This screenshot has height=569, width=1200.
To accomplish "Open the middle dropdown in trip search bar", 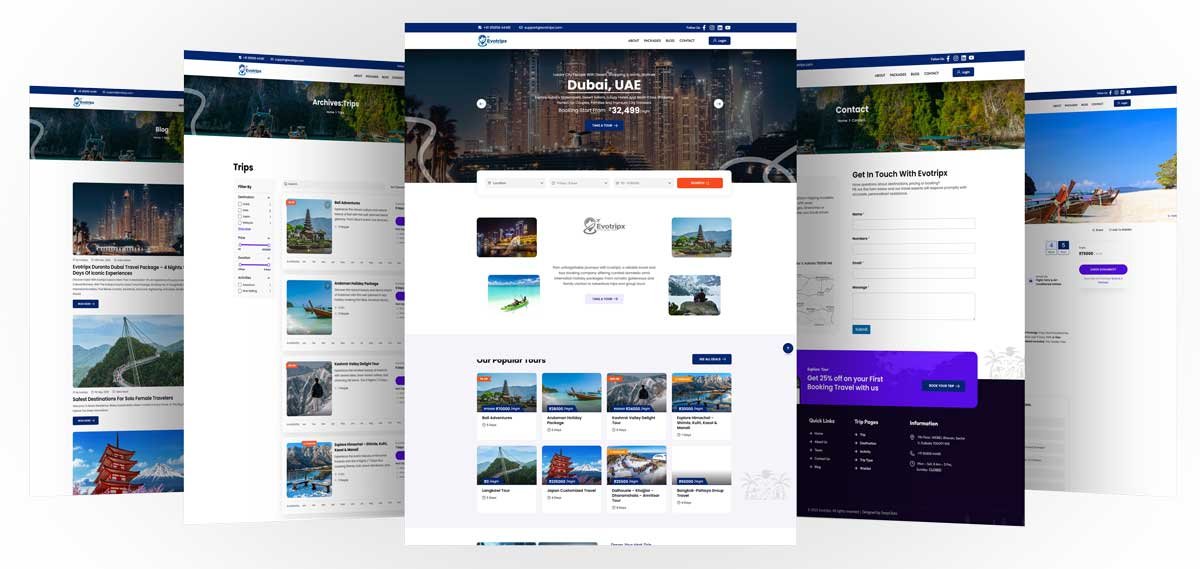I will [x=578, y=183].
